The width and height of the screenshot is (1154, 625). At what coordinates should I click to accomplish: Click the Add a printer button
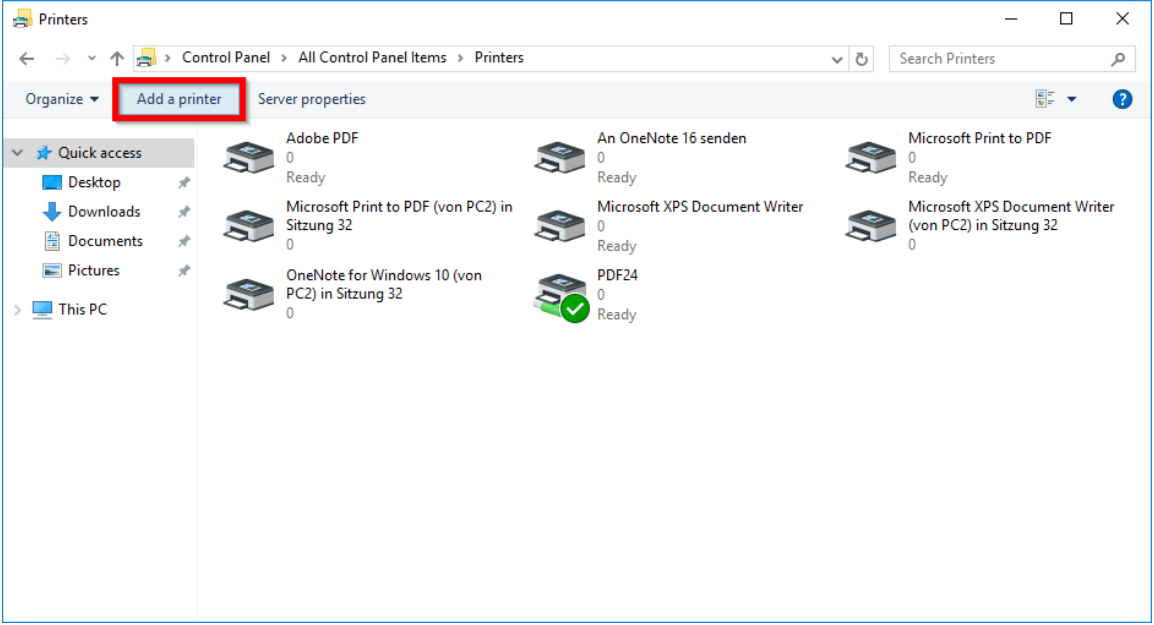pyautogui.click(x=179, y=99)
